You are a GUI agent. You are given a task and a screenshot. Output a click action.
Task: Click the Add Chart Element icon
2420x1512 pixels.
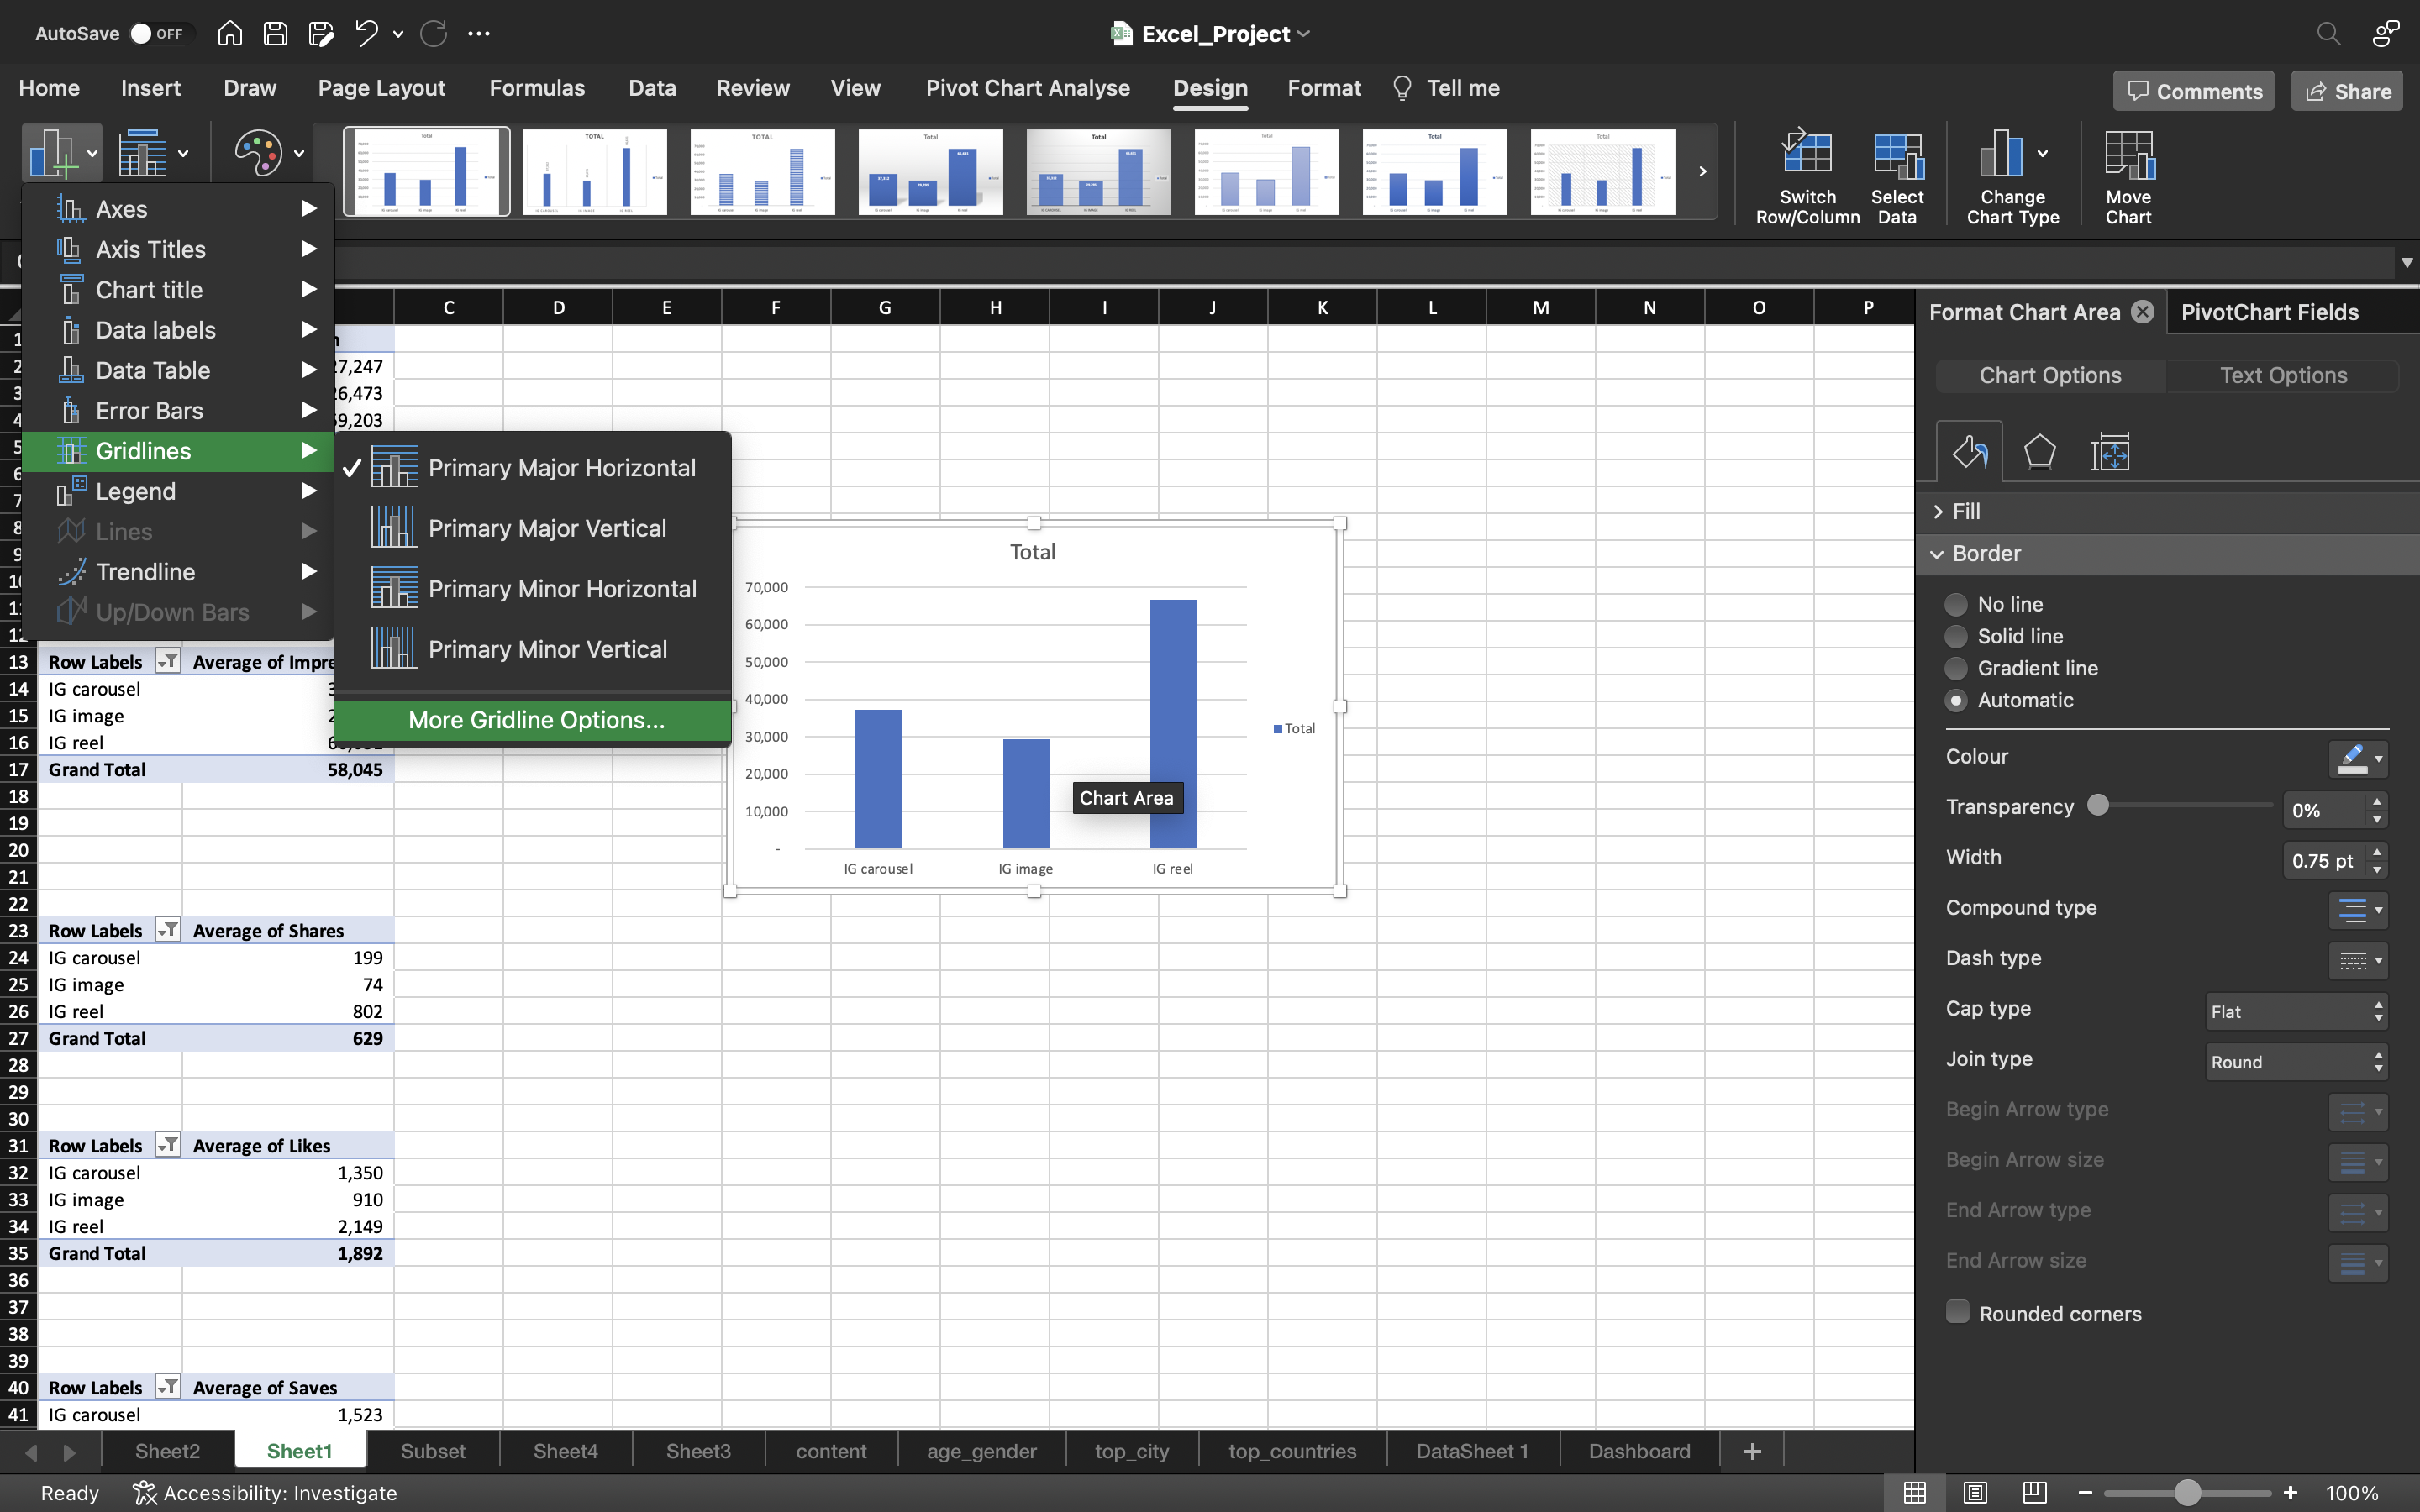tap(52, 153)
